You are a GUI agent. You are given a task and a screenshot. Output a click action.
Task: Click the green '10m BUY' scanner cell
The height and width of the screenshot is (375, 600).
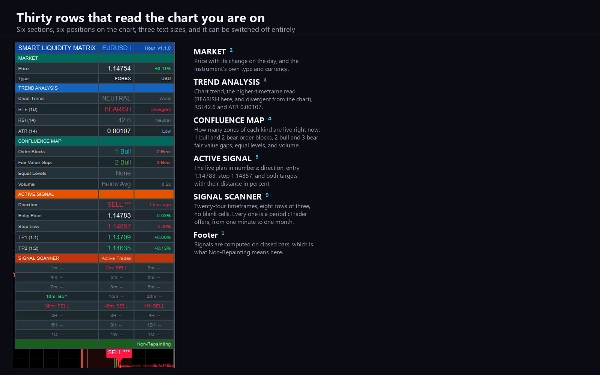coord(57,297)
